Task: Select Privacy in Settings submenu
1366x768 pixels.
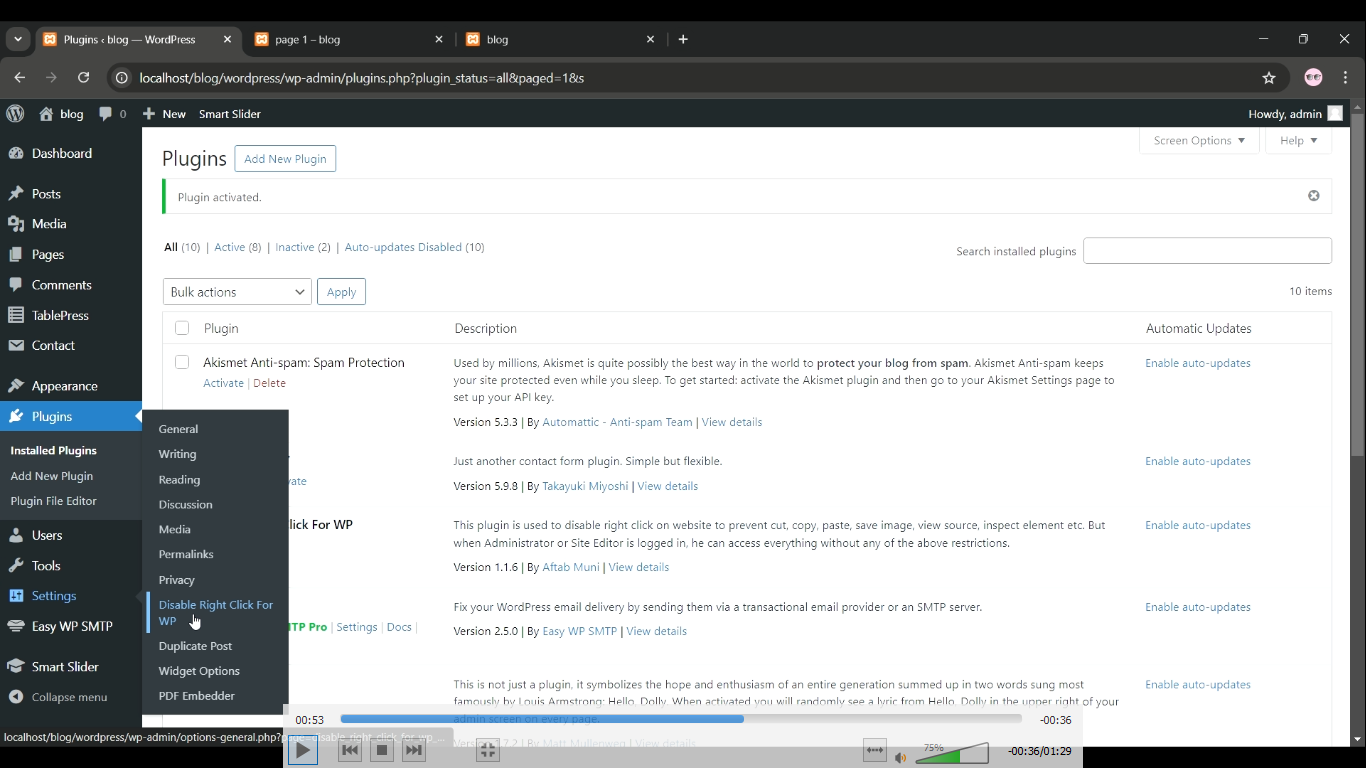Action: (176, 580)
